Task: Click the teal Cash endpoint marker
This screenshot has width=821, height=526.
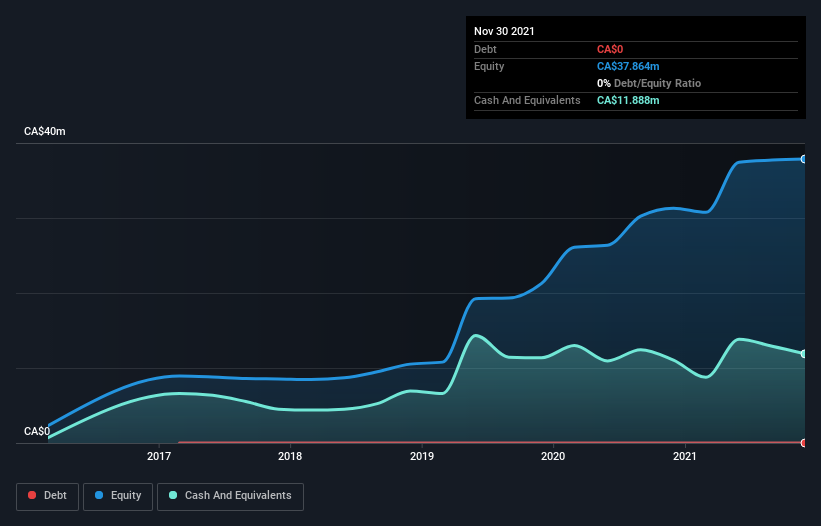Action: tap(804, 354)
